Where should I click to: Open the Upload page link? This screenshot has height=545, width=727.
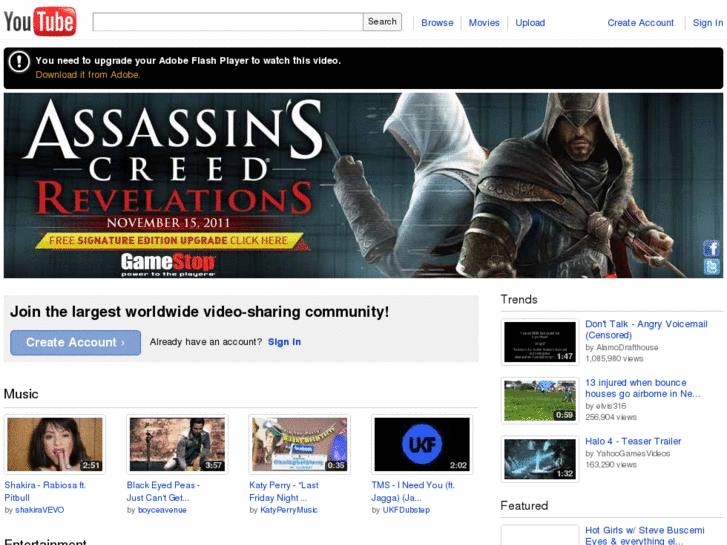[530, 23]
